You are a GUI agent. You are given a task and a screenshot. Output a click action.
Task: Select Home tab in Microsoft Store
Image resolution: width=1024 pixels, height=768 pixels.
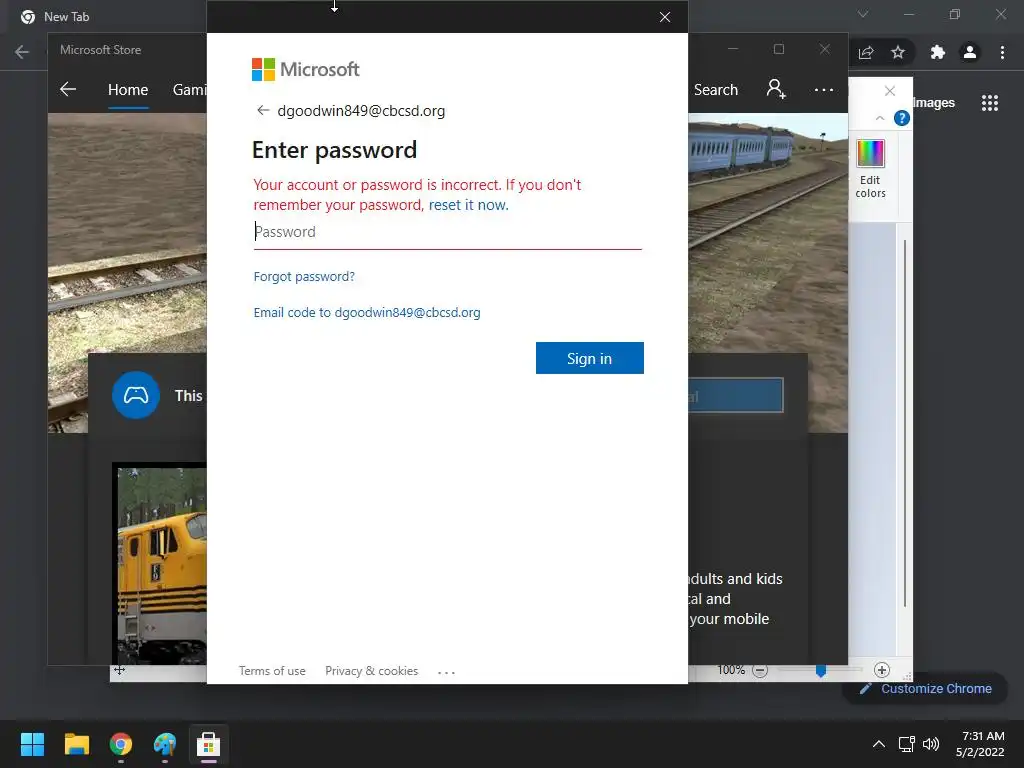coord(128,90)
